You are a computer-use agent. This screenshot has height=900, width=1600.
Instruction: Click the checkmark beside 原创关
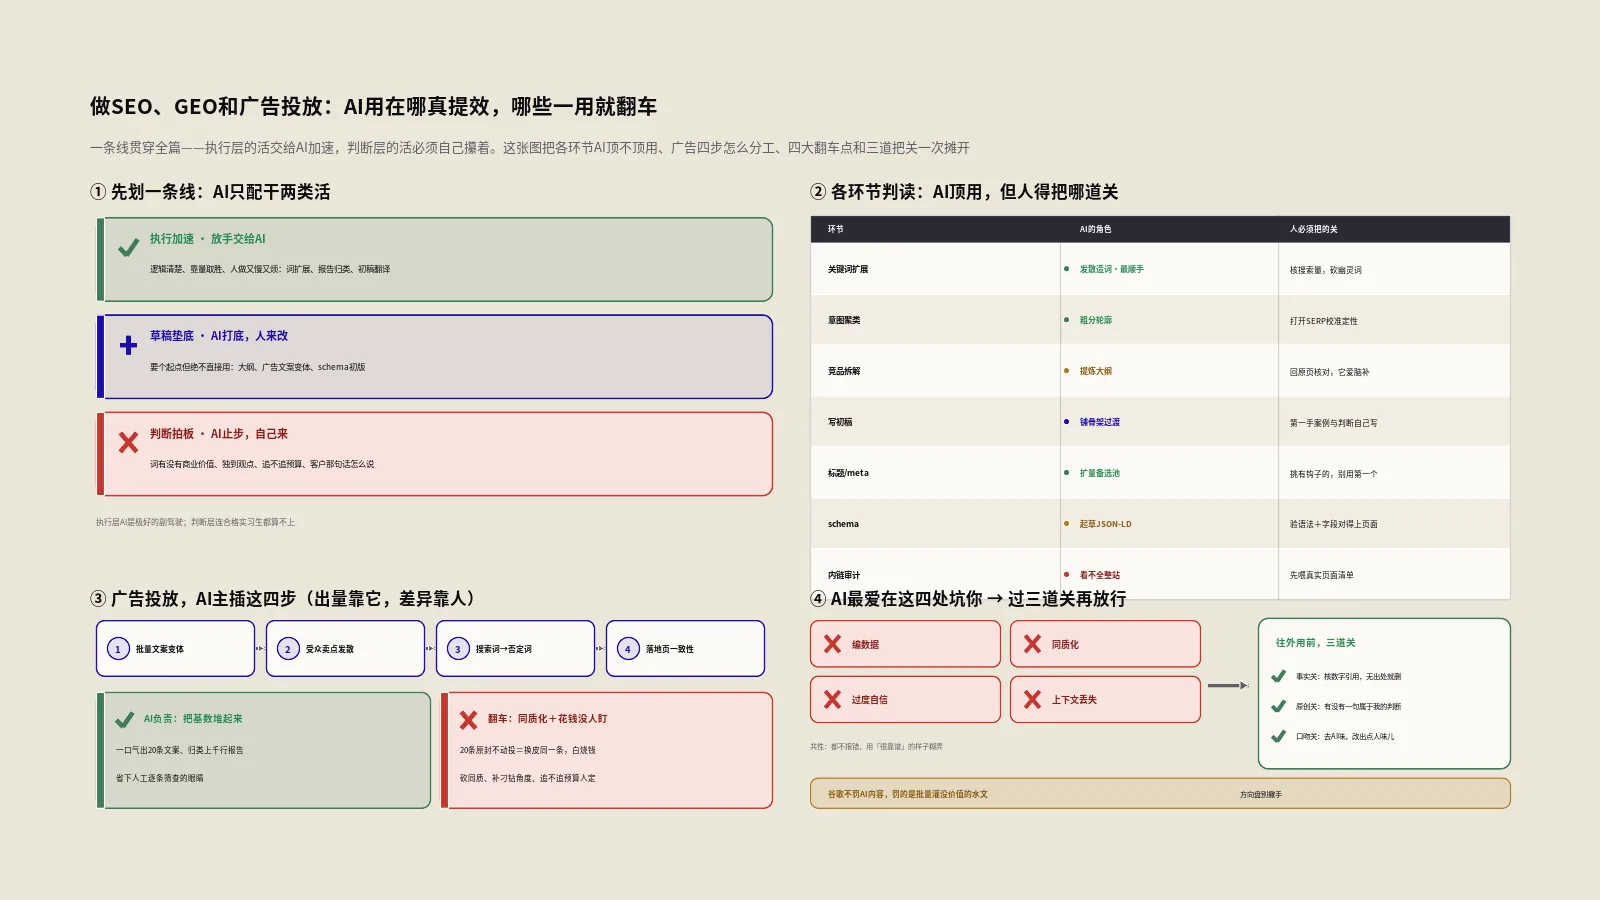[1278, 706]
